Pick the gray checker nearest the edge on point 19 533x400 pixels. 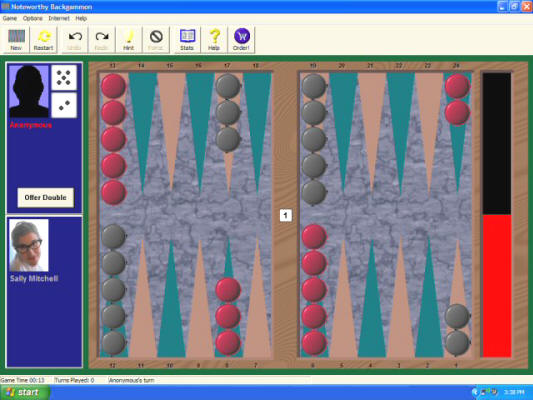tap(314, 86)
